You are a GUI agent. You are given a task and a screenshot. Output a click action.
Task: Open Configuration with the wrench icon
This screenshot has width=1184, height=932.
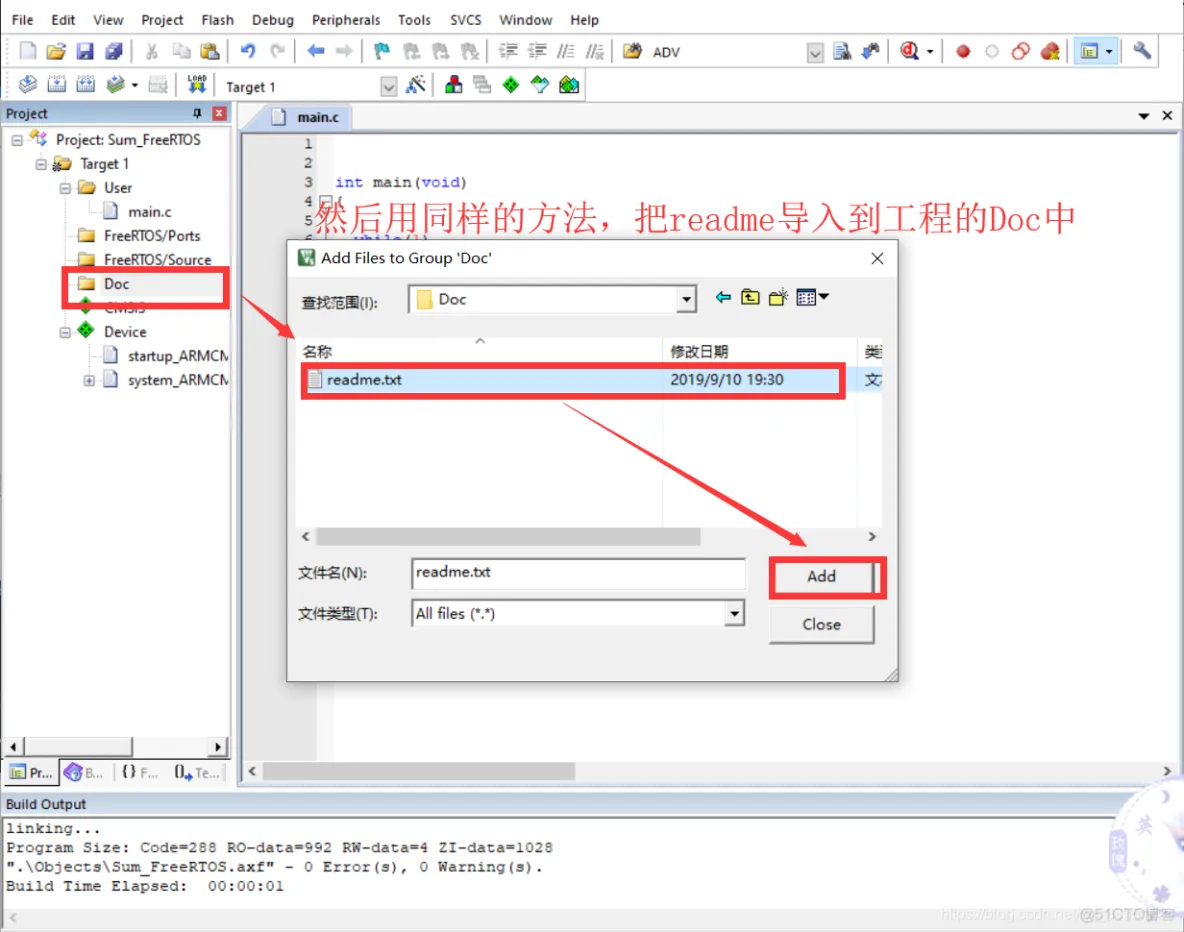click(1142, 51)
